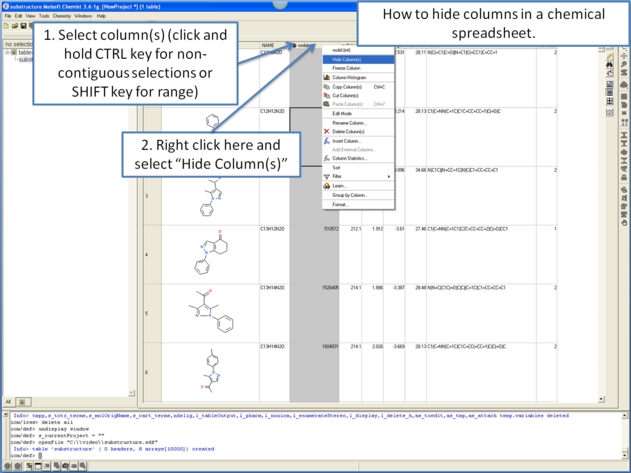Click the Cut Column(s) scissors icon
This screenshot has width=631, height=473.
[x=327, y=95]
